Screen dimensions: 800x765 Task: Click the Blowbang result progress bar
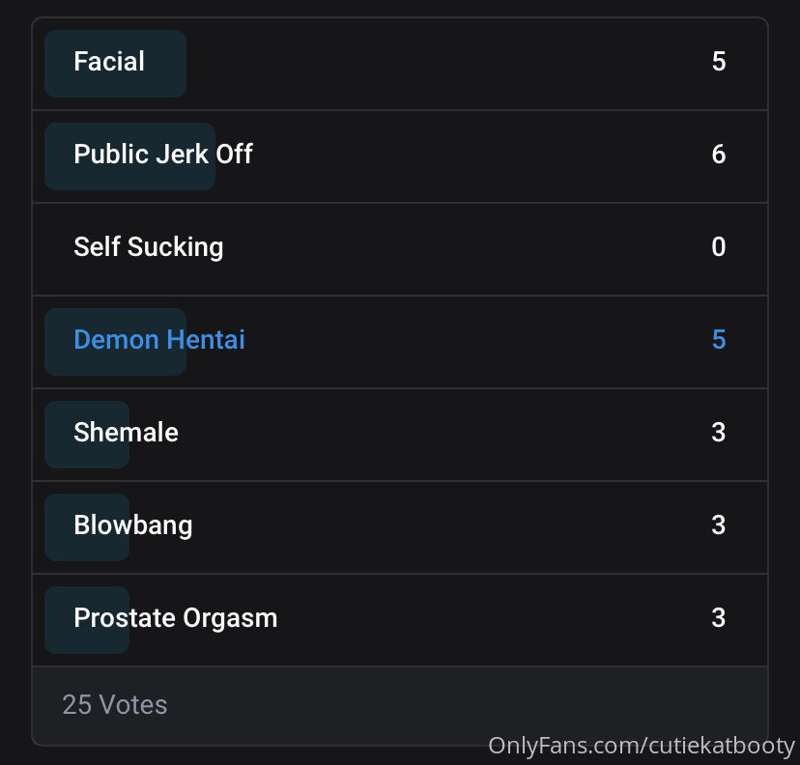click(x=87, y=527)
